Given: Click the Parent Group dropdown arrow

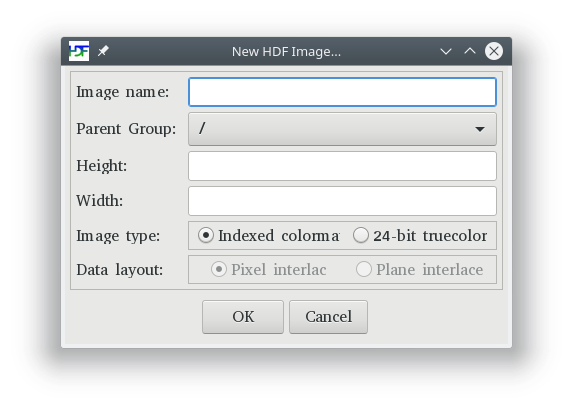Looking at the screenshot, I should coord(479,129).
